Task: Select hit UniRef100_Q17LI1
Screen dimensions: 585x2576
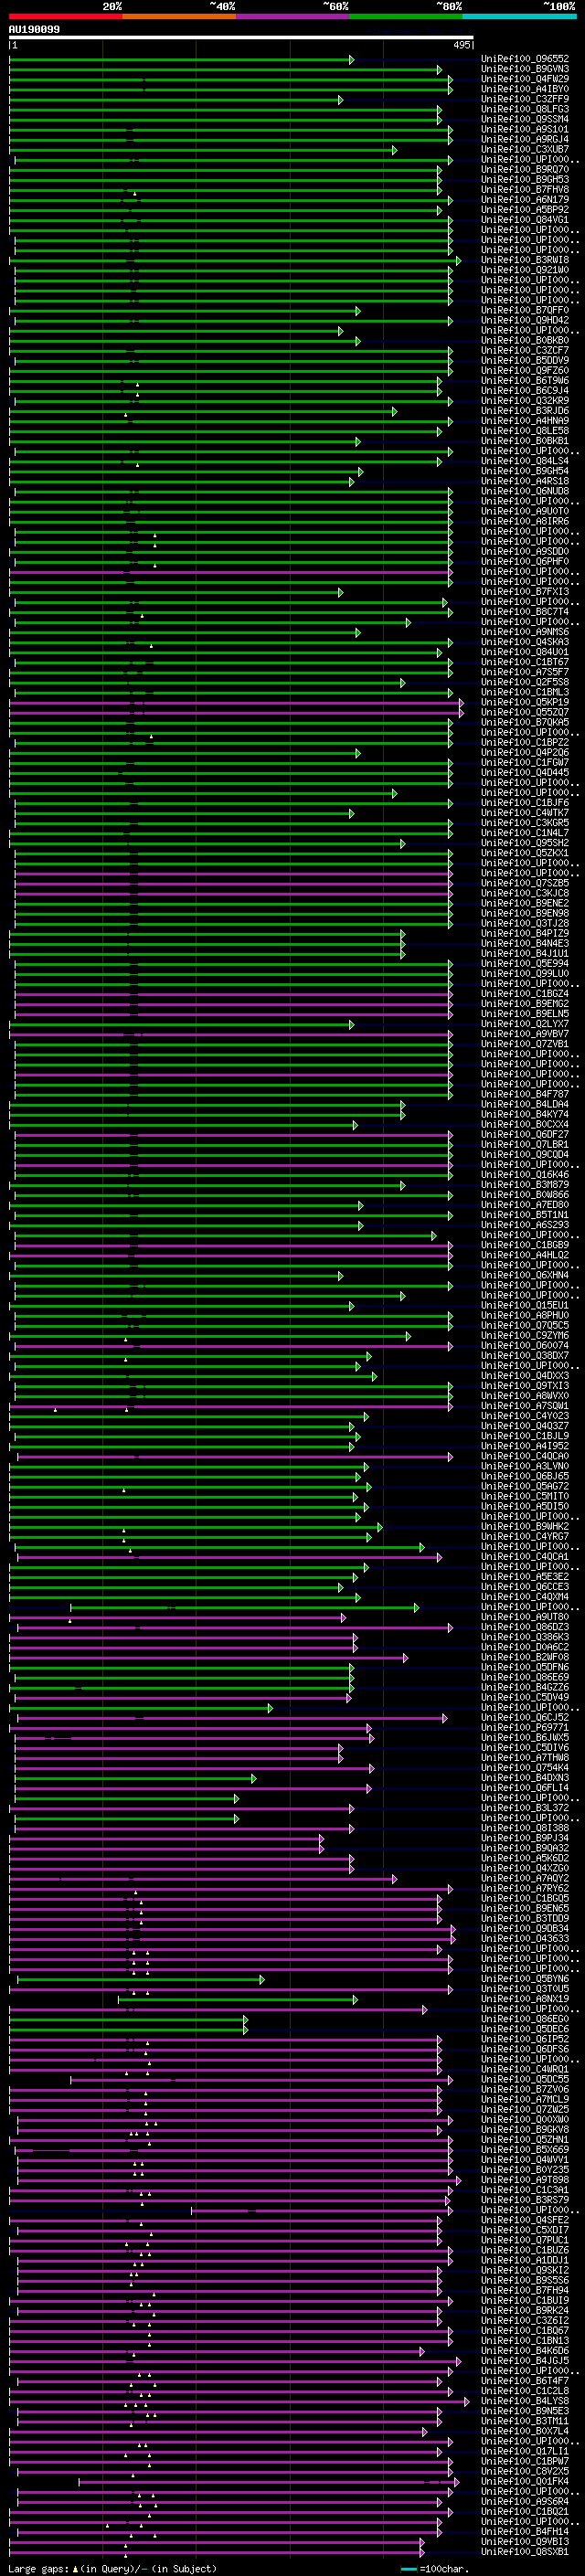Action: (525, 2451)
